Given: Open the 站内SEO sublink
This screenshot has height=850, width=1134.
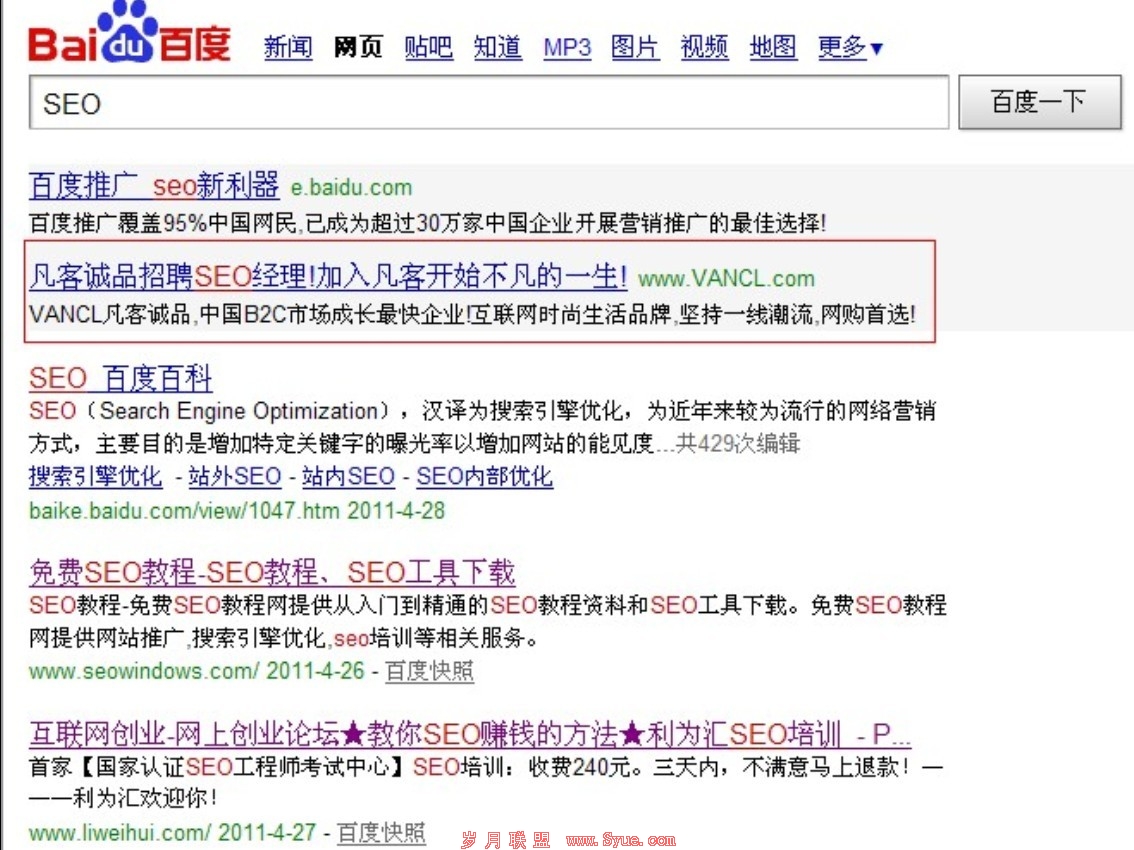Looking at the screenshot, I should coord(349,476).
